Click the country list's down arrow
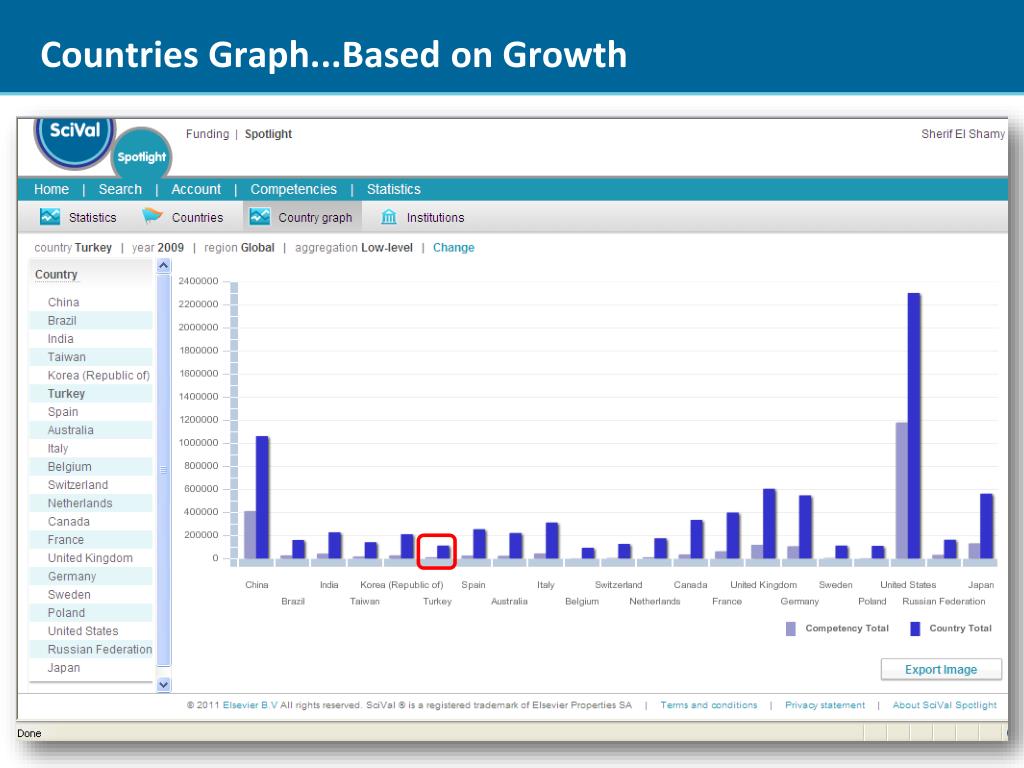This screenshot has height=768, width=1024. click(x=164, y=684)
